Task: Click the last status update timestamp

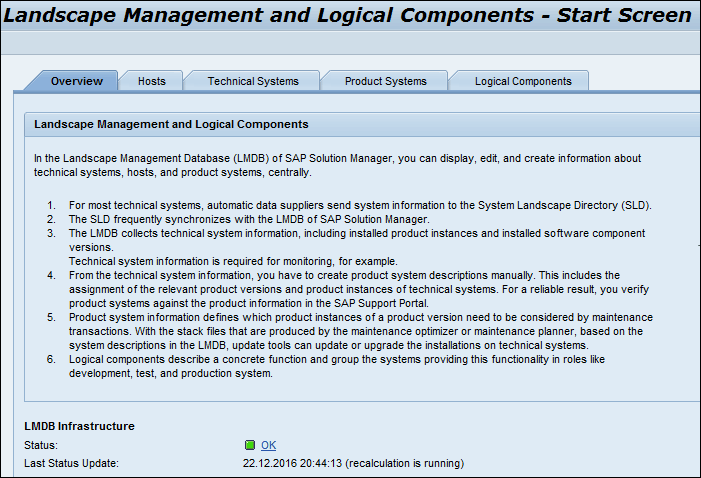Action: tap(353, 463)
